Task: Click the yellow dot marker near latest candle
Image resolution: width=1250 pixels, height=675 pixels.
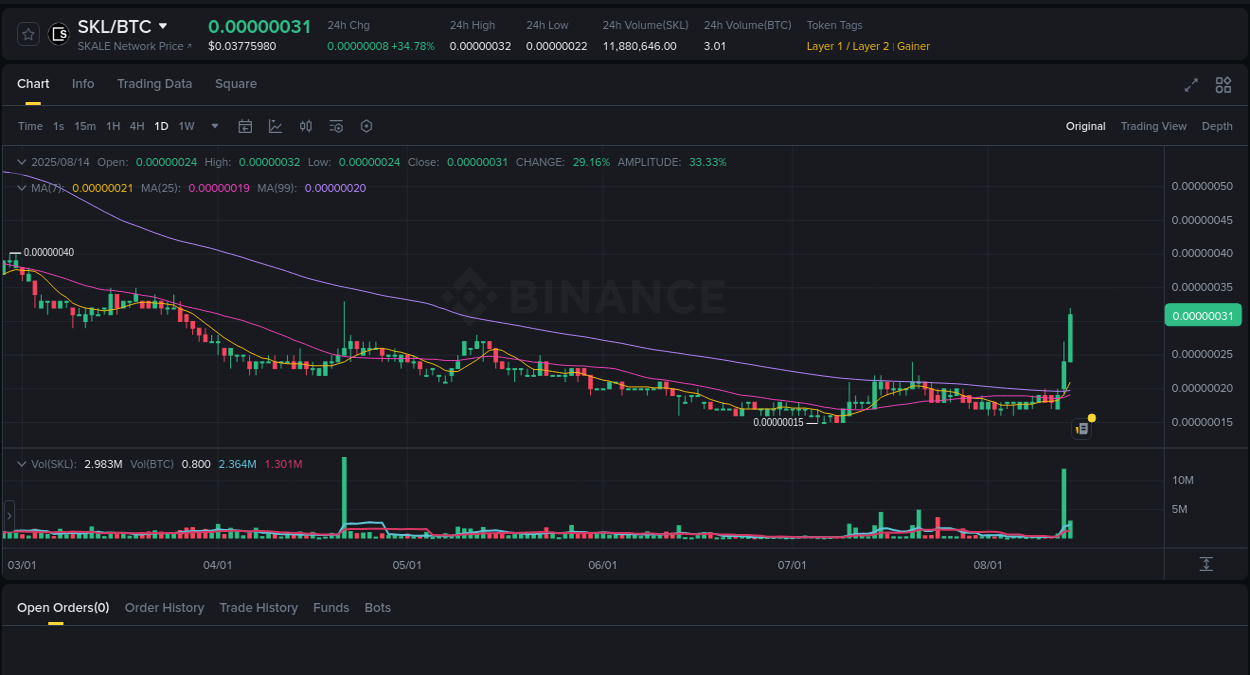Action: [x=1092, y=417]
